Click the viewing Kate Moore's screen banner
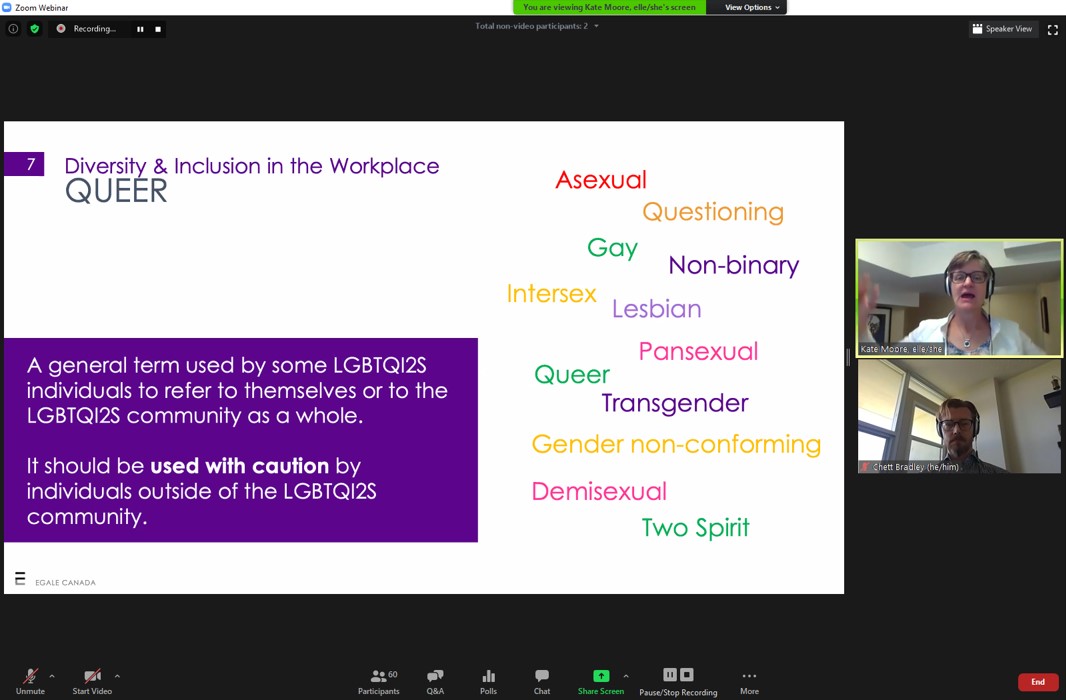Viewport: 1066px width, 700px height. click(609, 7)
